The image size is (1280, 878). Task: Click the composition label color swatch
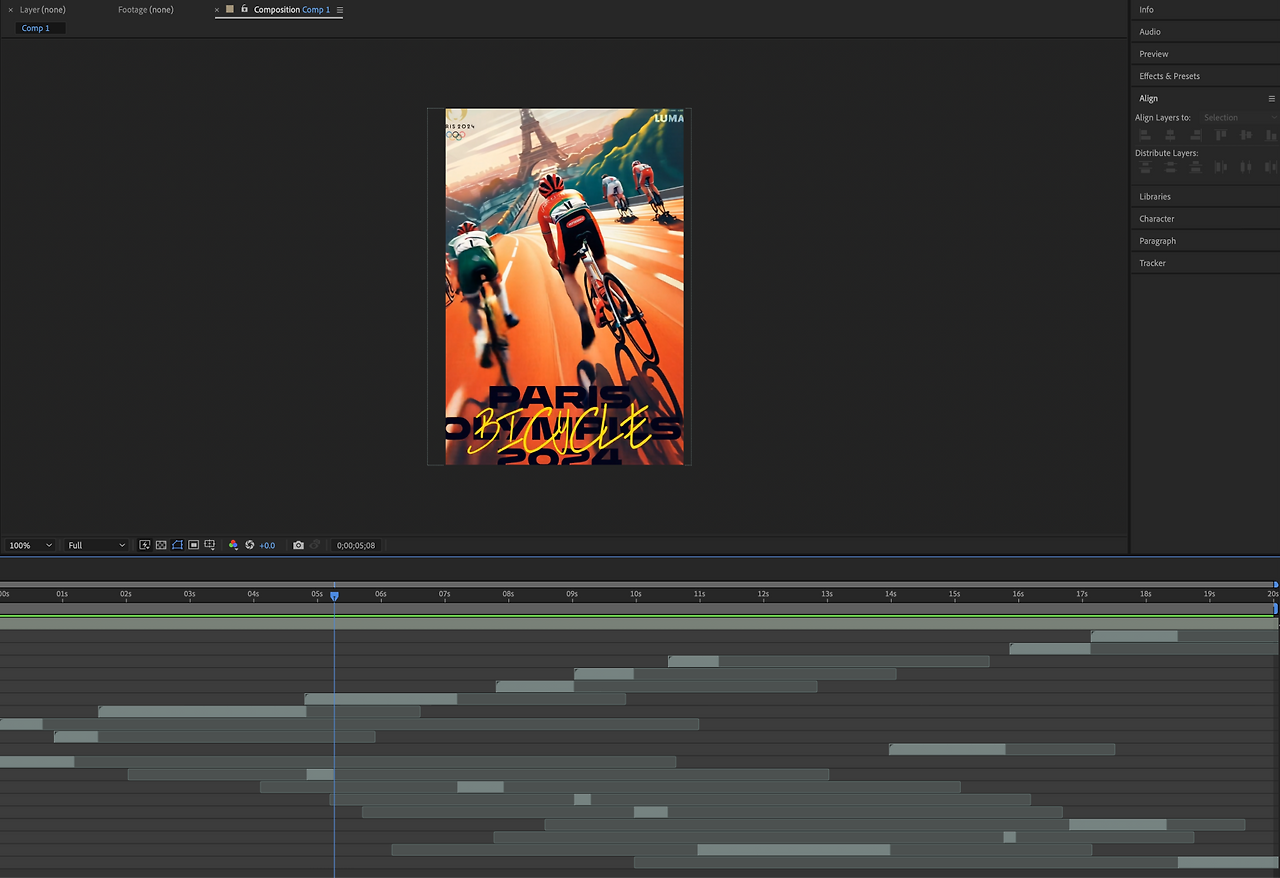(230, 9)
